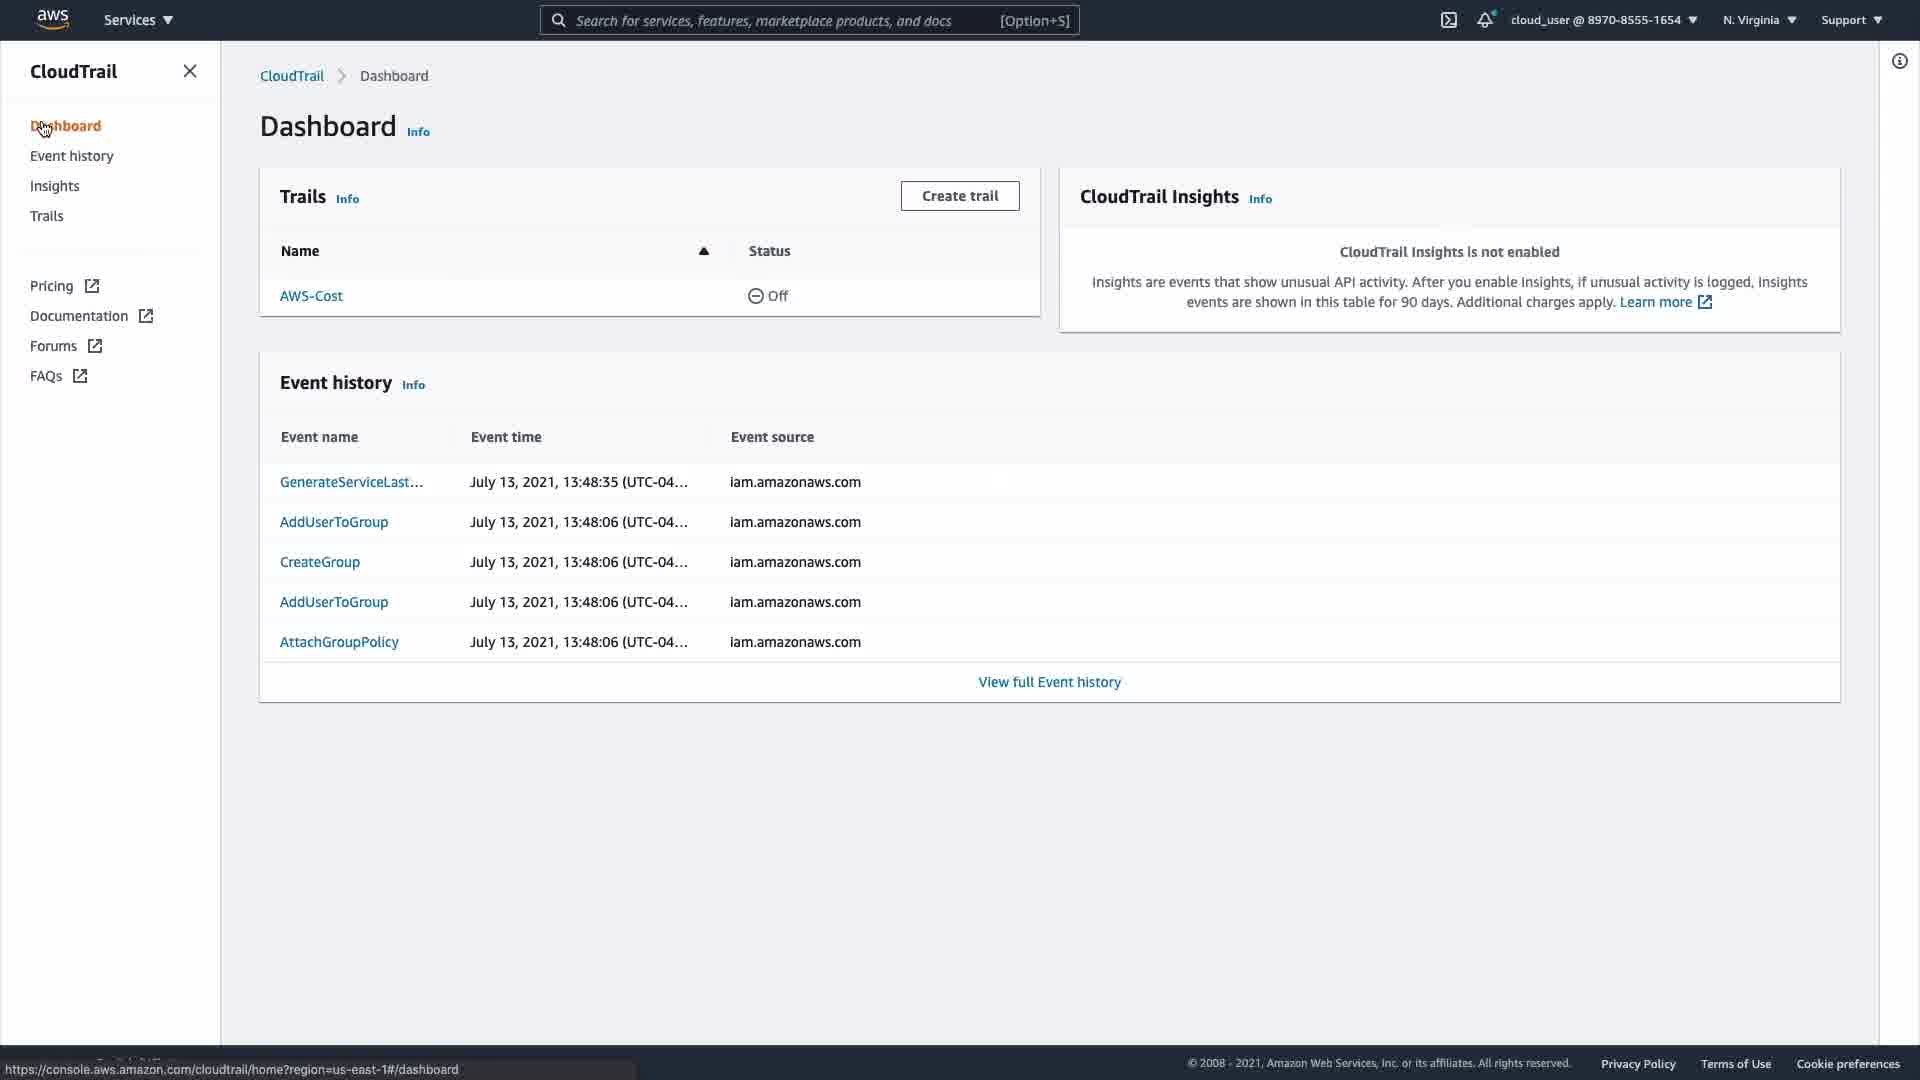Click View full Event history link

click(x=1049, y=682)
